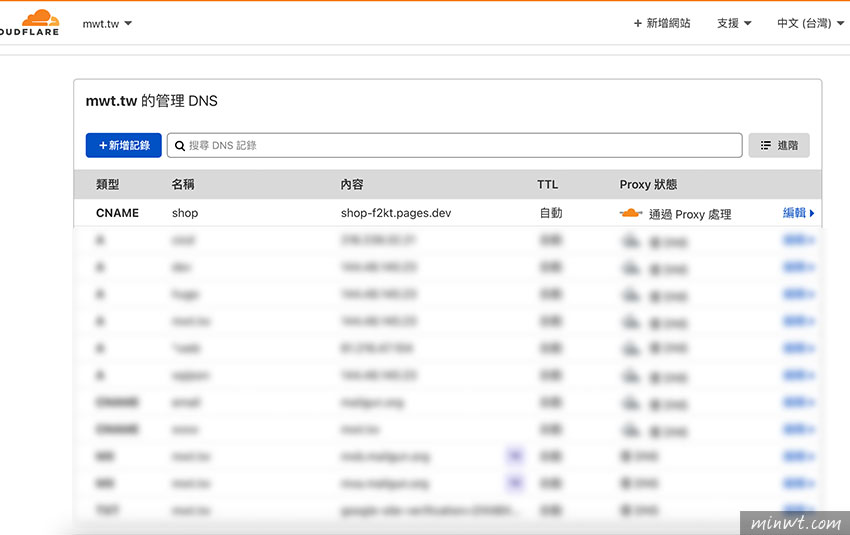Click the mwt.tw 的管理 DNS heading
The image size is (850, 535).
tap(152, 101)
